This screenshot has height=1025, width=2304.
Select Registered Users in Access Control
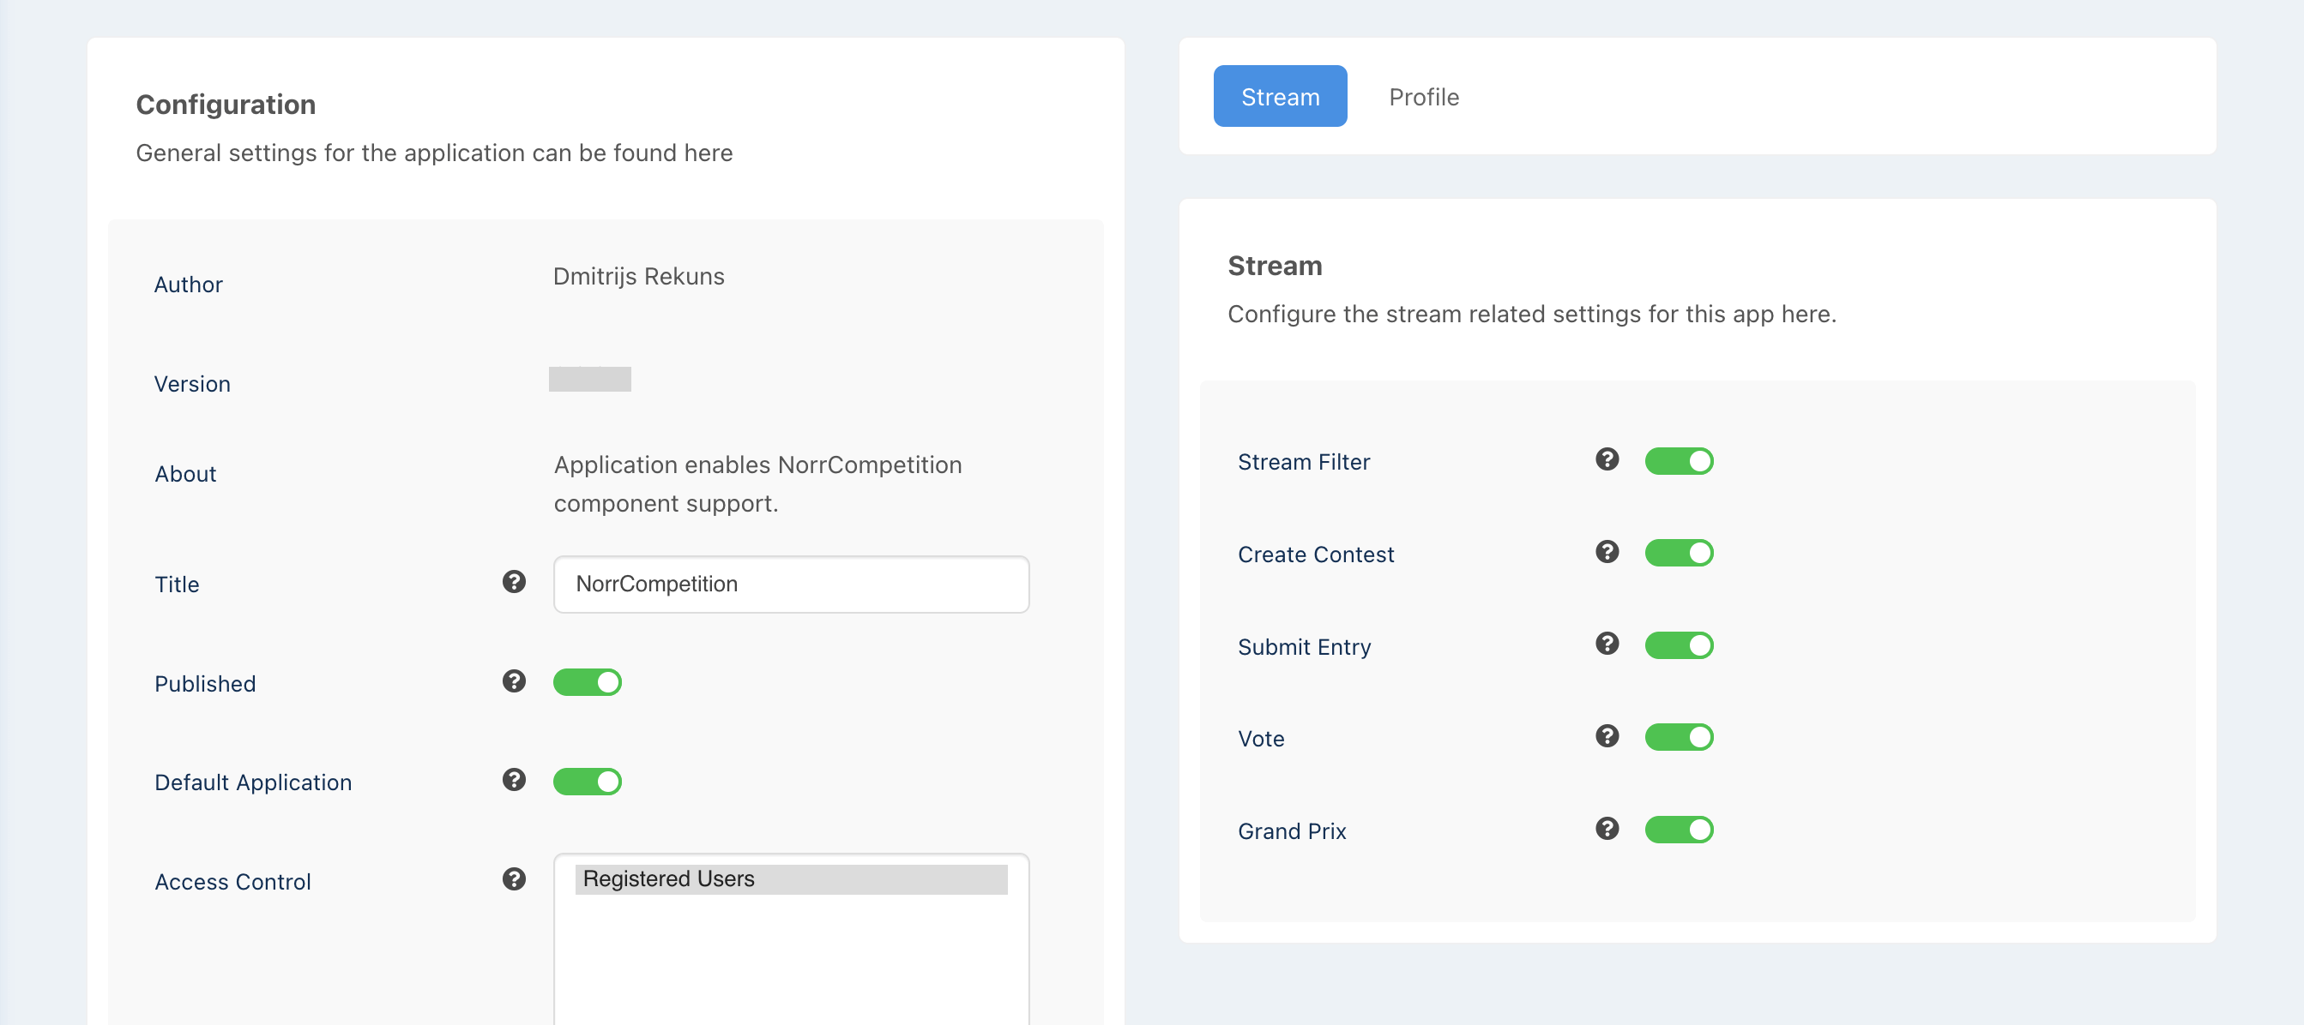793,878
